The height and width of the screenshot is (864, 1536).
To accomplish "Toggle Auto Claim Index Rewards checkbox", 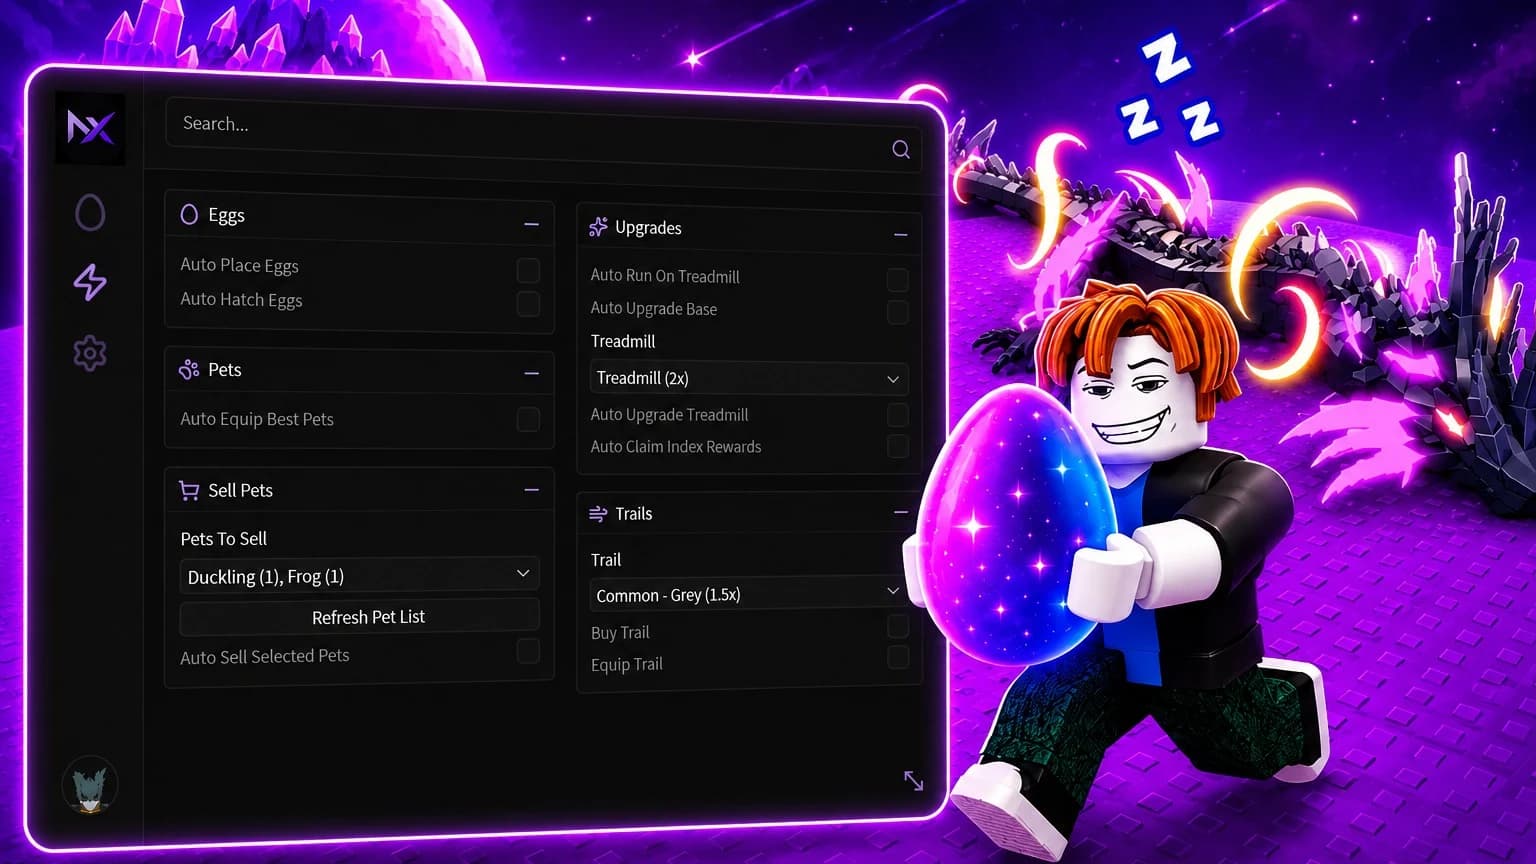I will pos(898,446).
